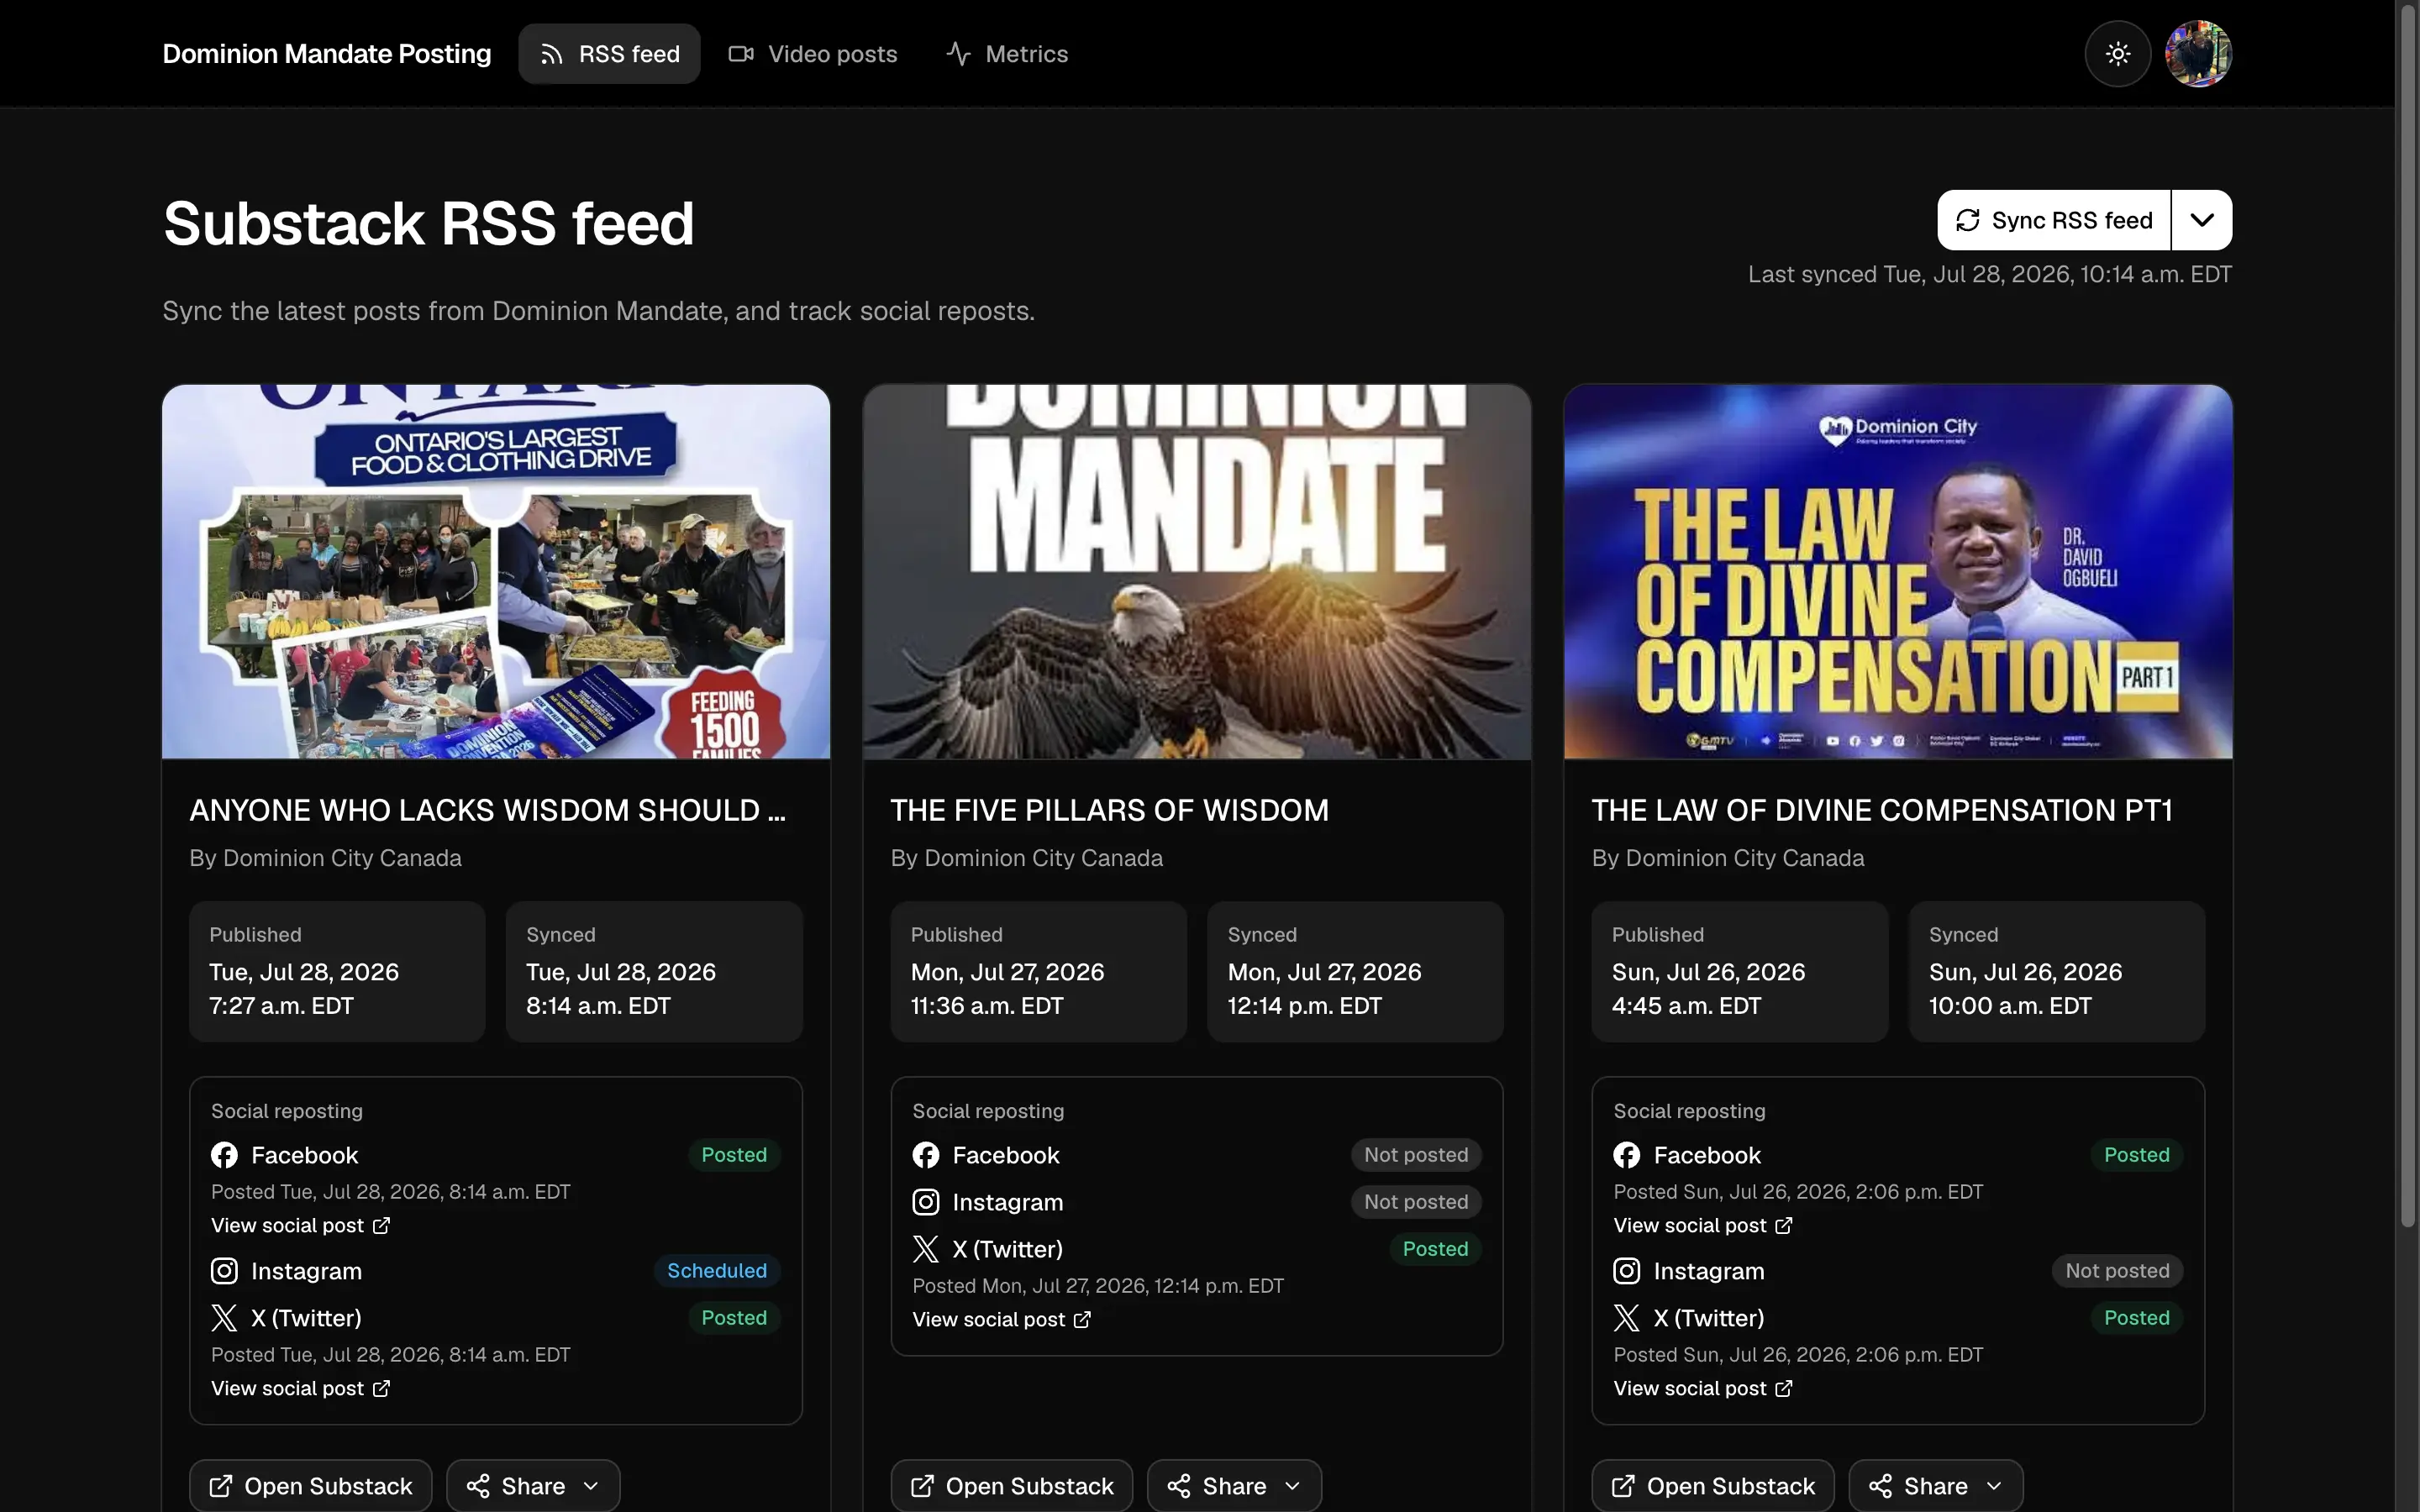The height and width of the screenshot is (1512, 2420).
Task: Expand Share dropdown on LAW OF DIVINE COMPENSATION card
Action: pos(1936,1486)
